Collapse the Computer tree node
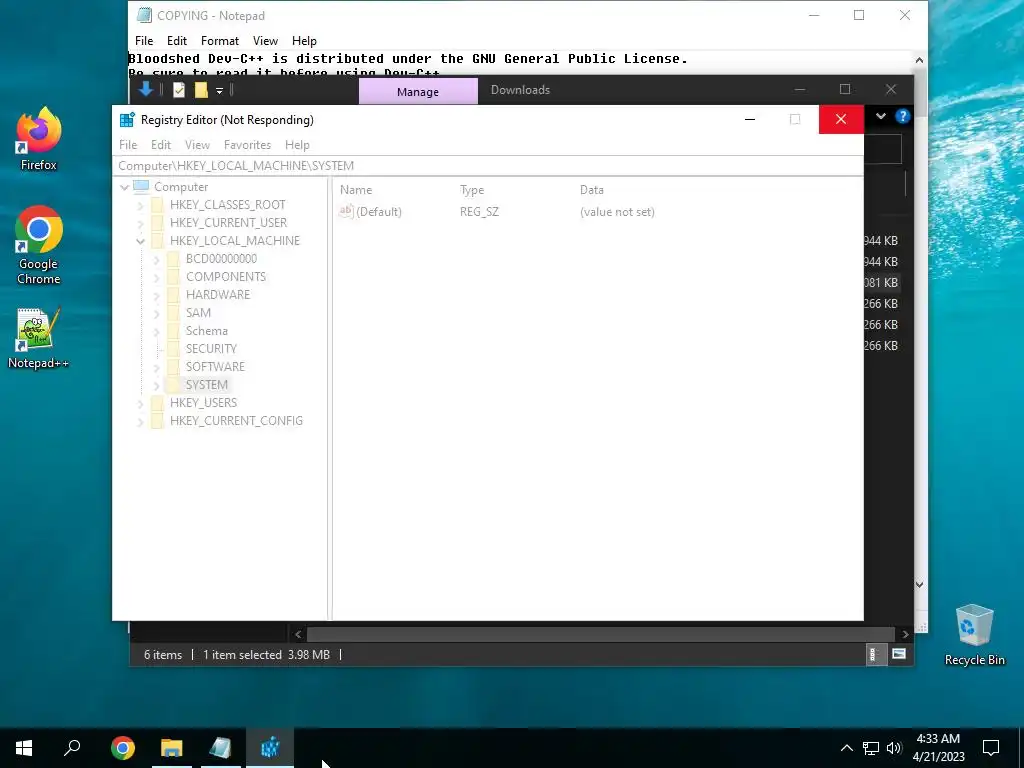This screenshot has width=1024, height=768. point(124,187)
